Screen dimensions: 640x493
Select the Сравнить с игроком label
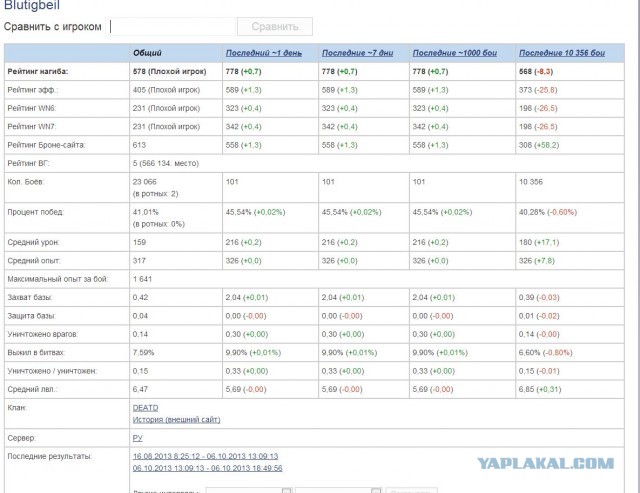pyautogui.click(x=53, y=27)
